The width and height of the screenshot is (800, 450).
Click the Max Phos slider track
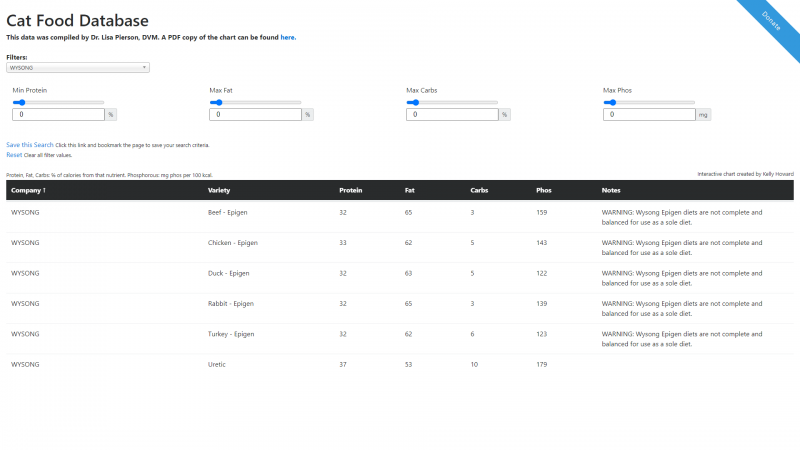[x=650, y=102]
